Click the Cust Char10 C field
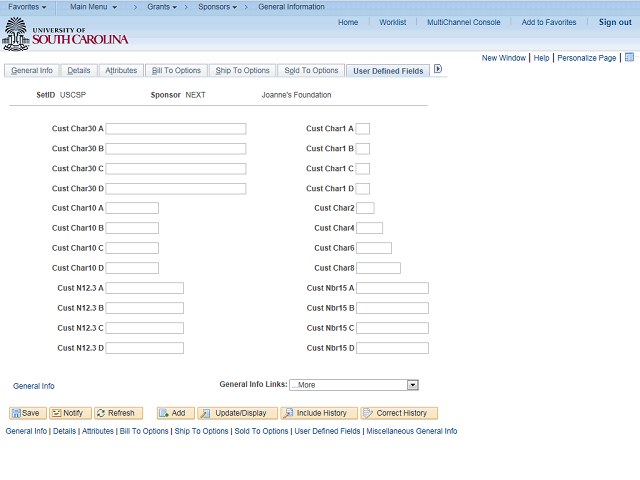 click(132, 248)
